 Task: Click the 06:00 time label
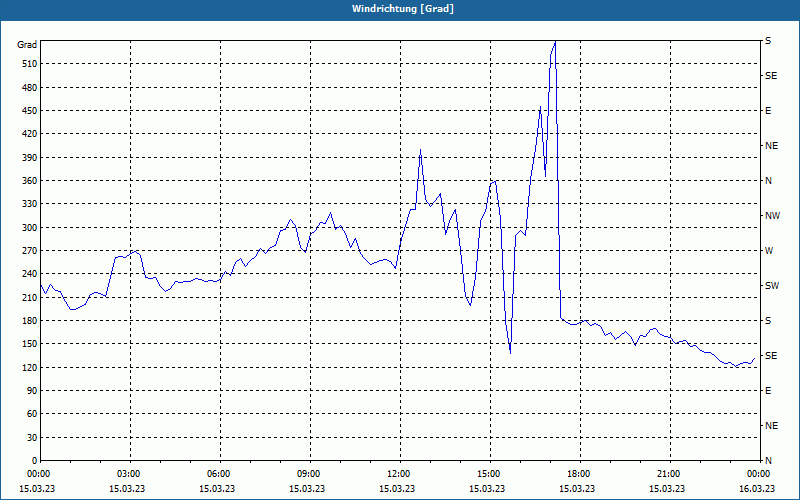tap(220, 474)
